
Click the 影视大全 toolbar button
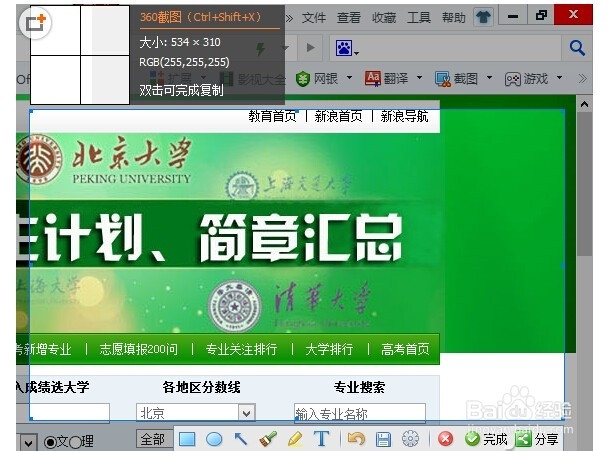click(254, 79)
